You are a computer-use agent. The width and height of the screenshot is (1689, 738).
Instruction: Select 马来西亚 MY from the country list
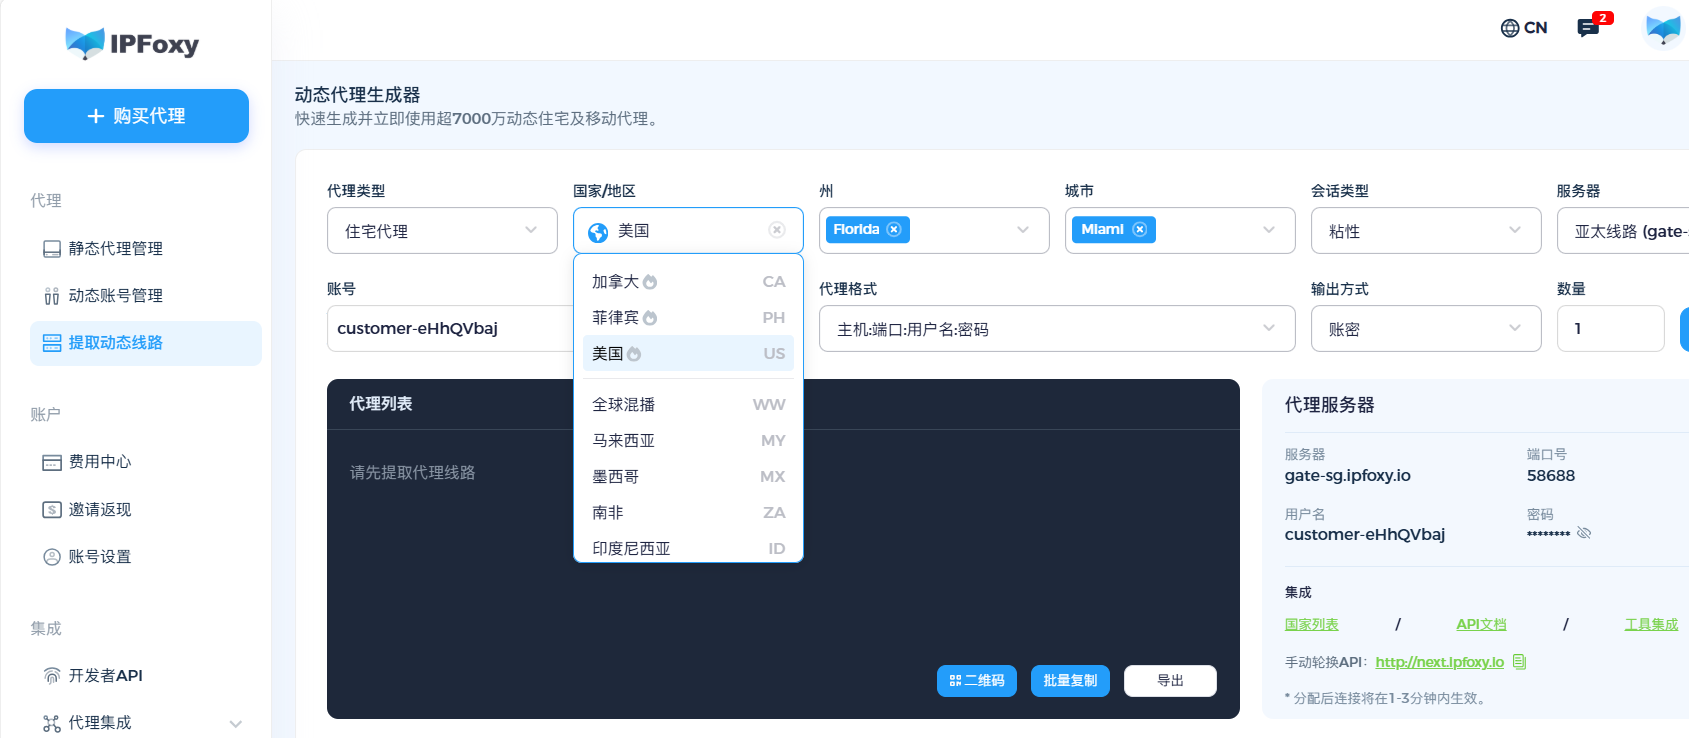pos(688,441)
